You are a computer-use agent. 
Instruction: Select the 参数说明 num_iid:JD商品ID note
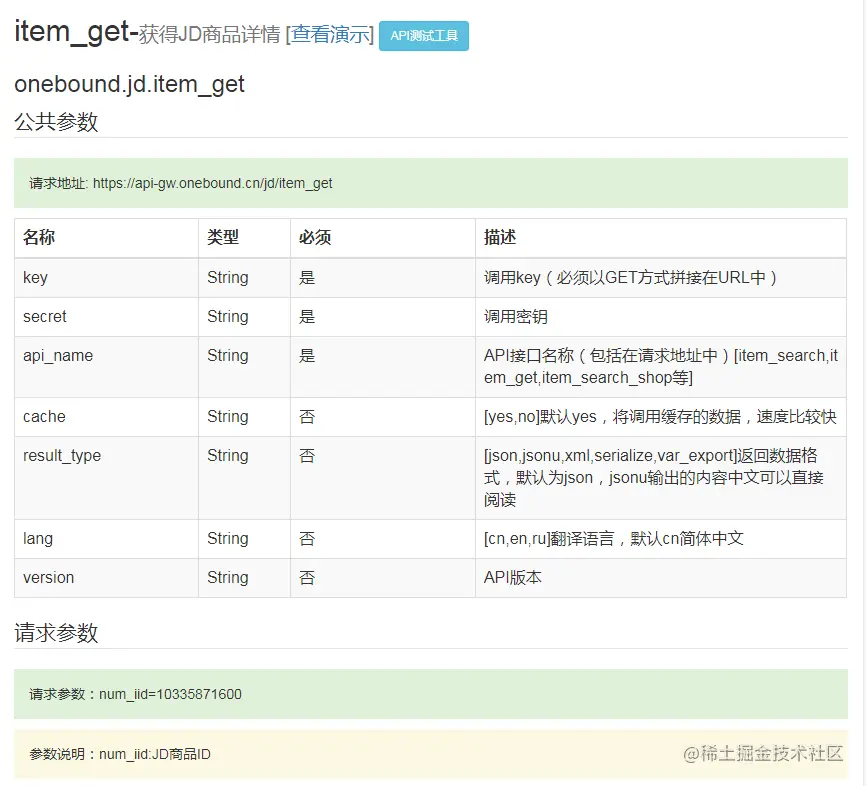pyautogui.click(x=120, y=754)
